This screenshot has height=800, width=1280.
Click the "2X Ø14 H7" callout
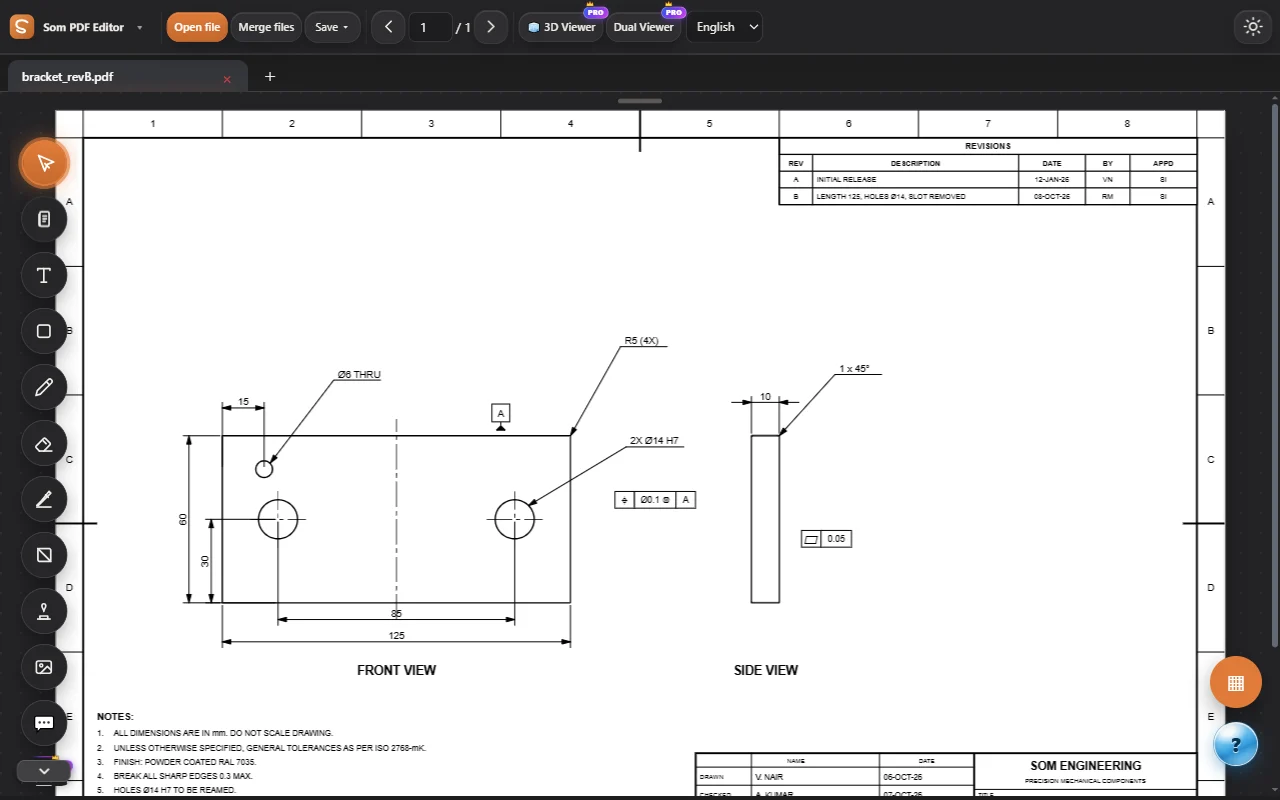coord(655,441)
